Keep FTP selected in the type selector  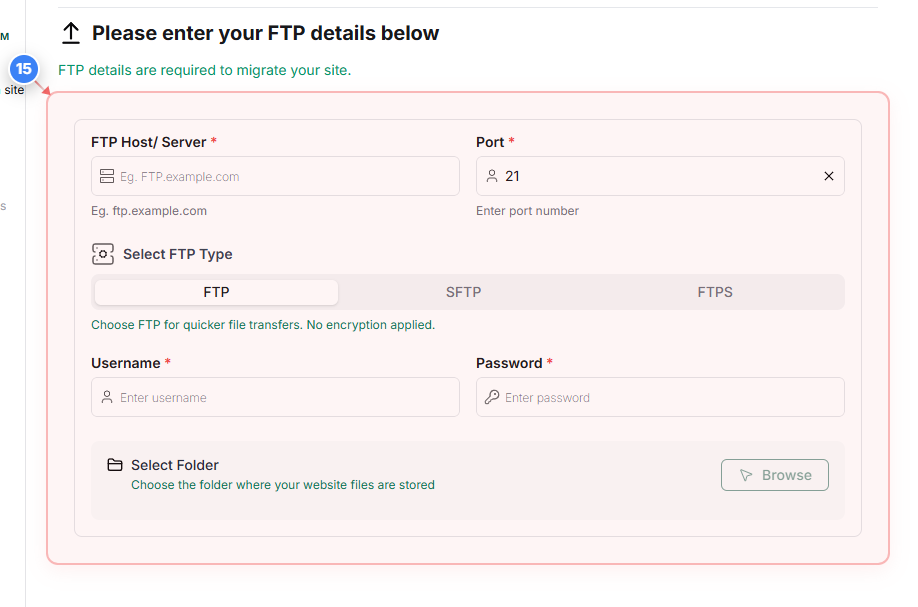point(215,292)
